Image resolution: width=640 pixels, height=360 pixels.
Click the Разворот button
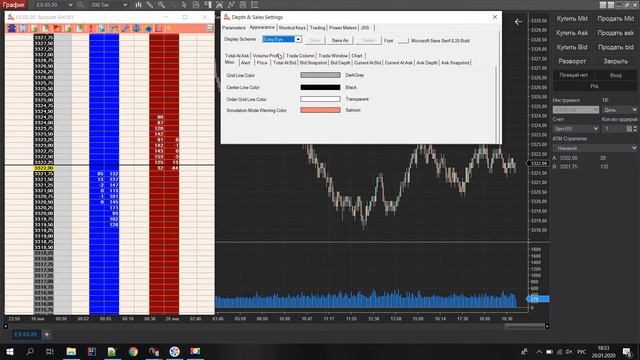(x=572, y=61)
